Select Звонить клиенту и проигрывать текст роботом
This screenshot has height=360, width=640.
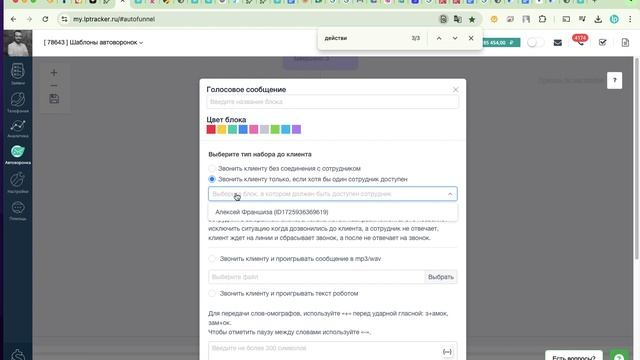[212, 293]
